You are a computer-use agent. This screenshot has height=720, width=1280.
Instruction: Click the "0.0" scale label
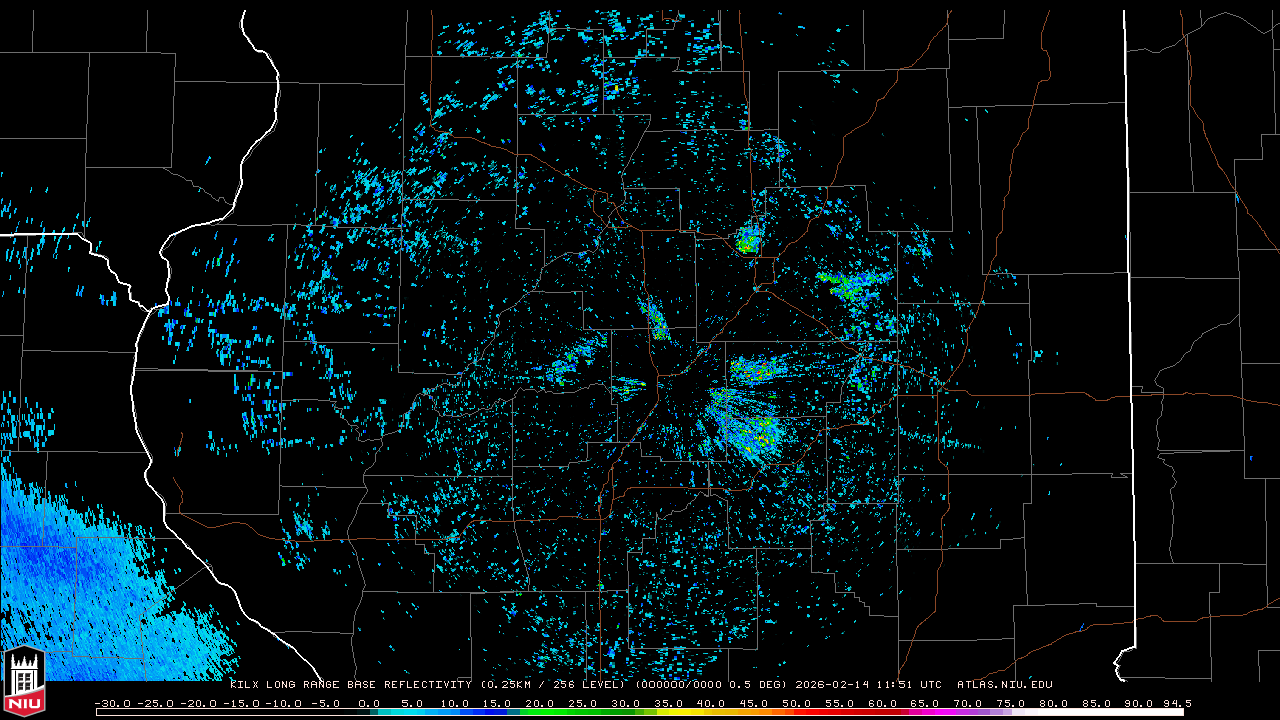[x=369, y=703]
